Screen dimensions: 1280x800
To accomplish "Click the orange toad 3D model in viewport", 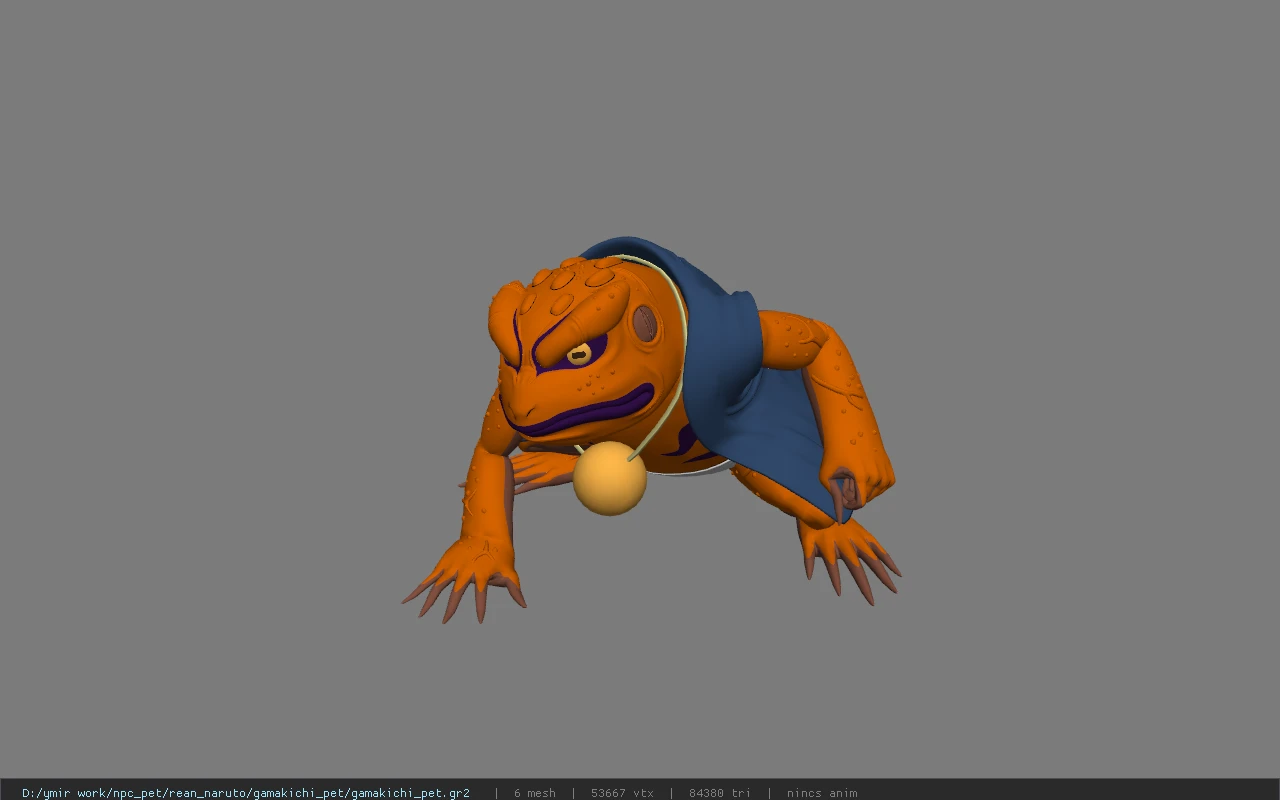I will (650, 430).
